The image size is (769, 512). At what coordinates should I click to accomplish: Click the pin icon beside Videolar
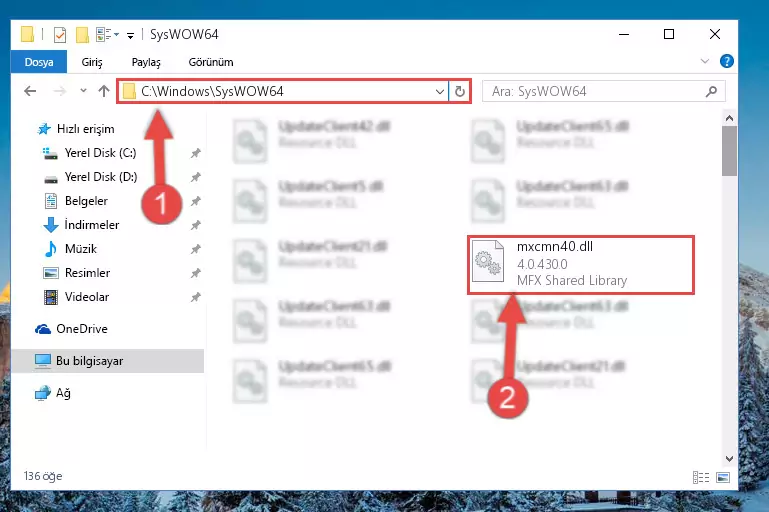click(x=196, y=297)
